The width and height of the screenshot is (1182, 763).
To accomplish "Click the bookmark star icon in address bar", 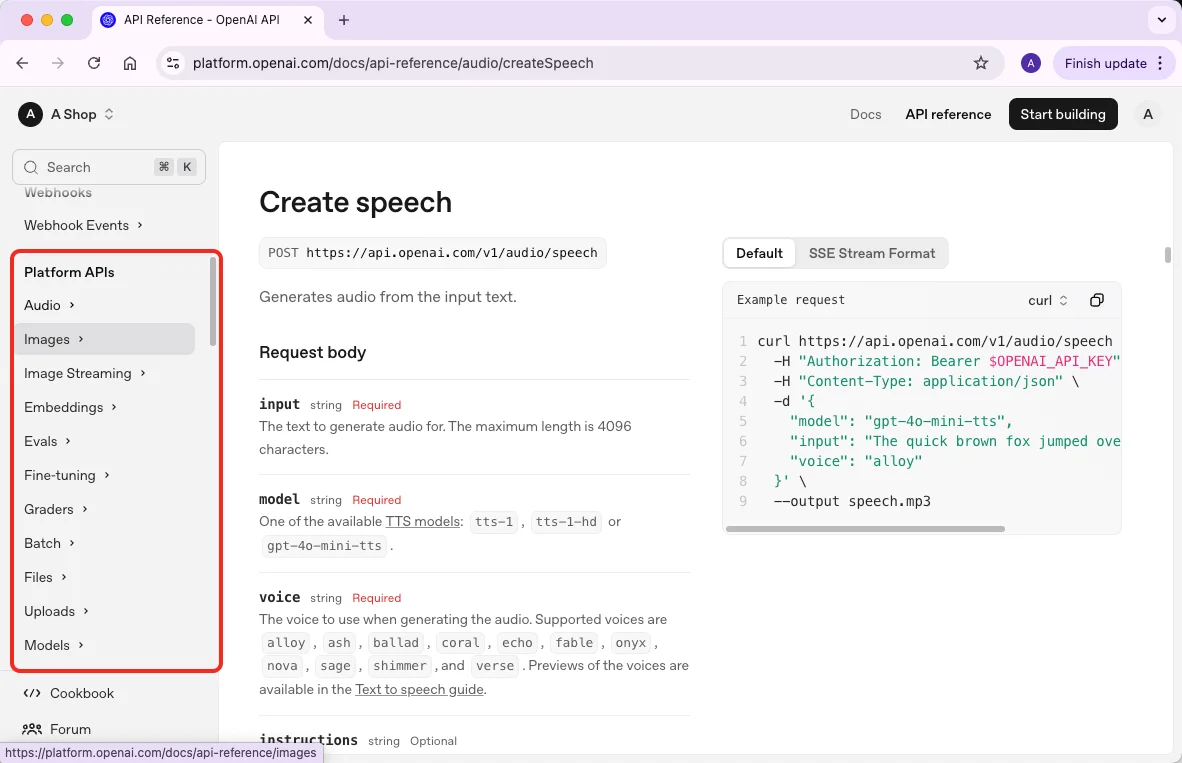I will (981, 63).
